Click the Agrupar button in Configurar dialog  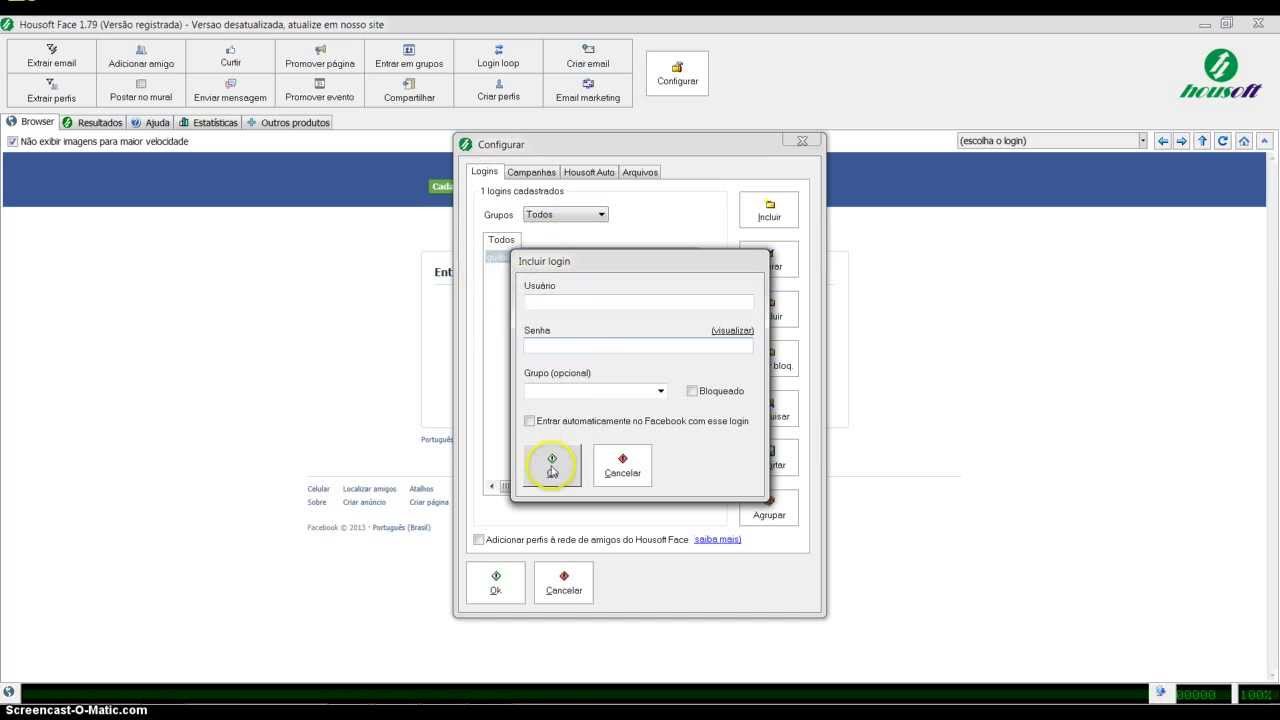(x=769, y=508)
